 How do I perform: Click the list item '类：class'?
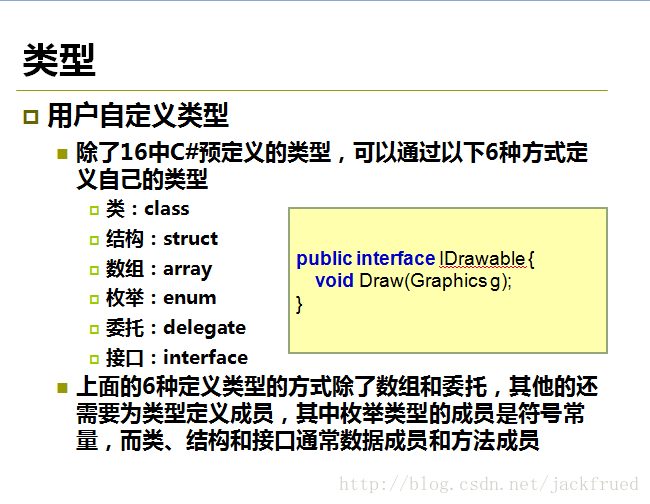(148, 208)
